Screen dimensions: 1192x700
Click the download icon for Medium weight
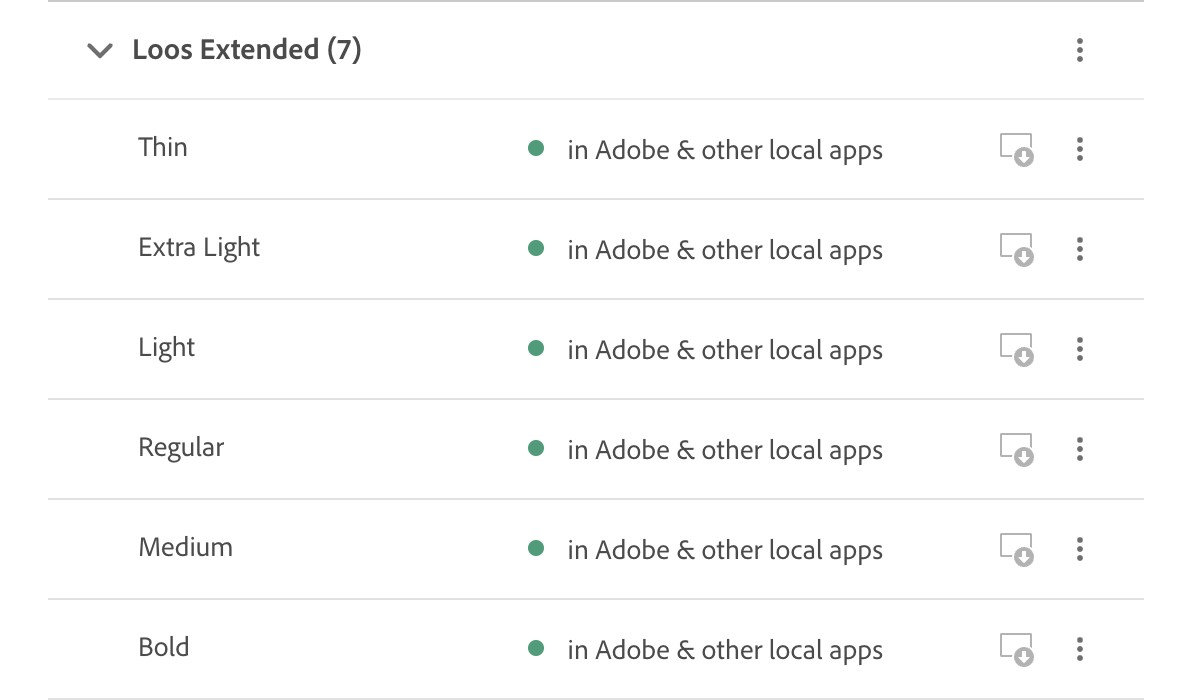1014,550
